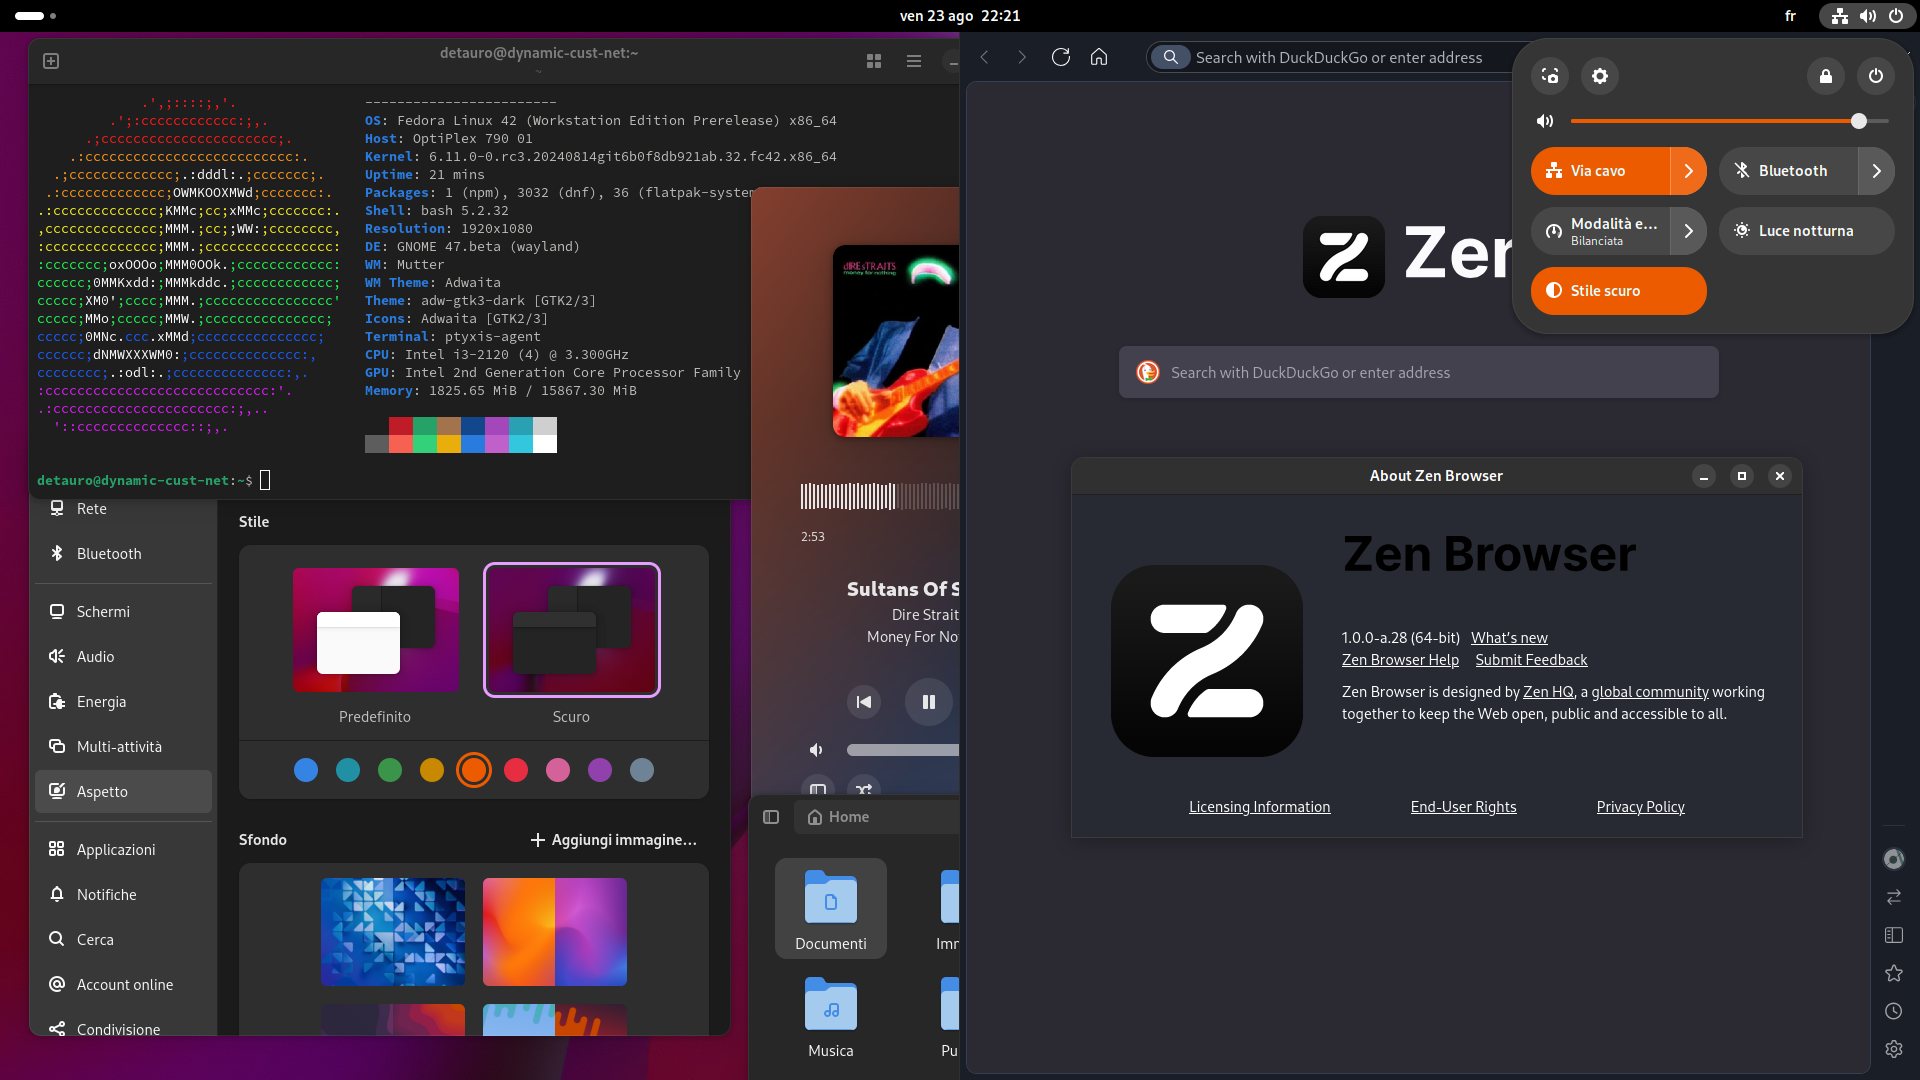Open Zen Browser Help link

click(x=1400, y=660)
